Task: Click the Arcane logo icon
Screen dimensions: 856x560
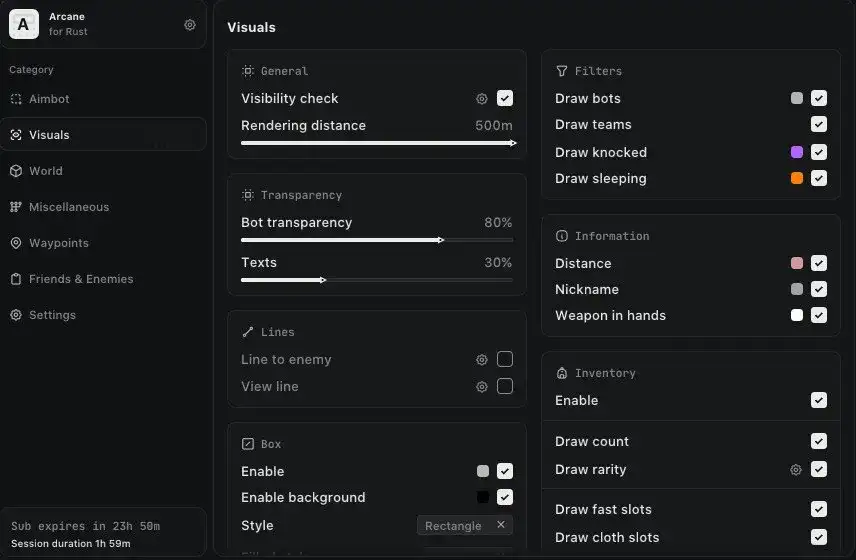Action: [24, 24]
